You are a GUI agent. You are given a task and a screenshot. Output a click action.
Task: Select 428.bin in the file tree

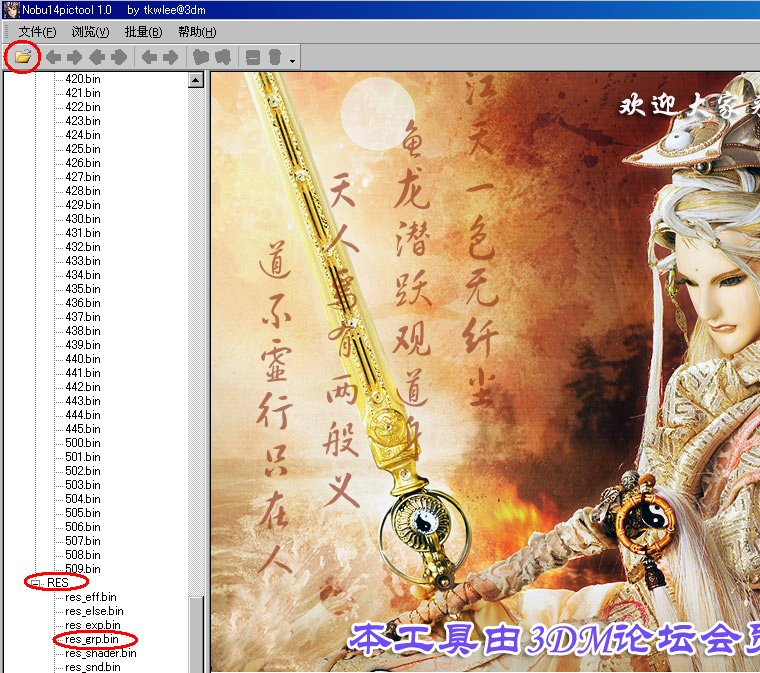pos(83,191)
